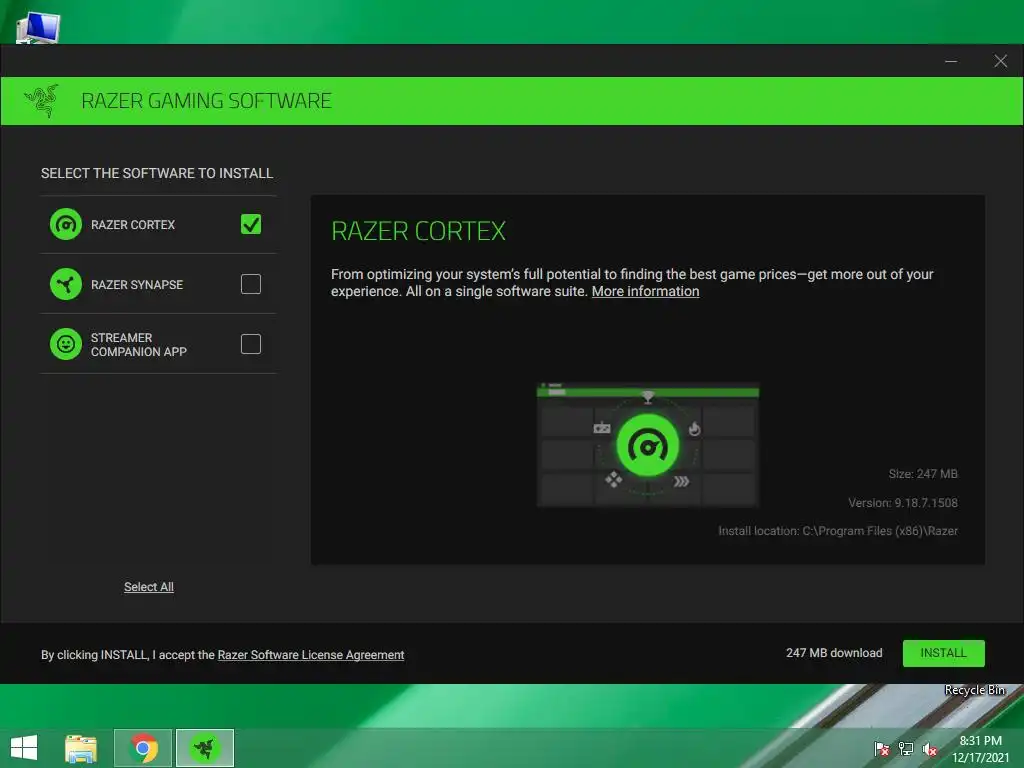Open Google Chrome from the taskbar

pos(143,748)
